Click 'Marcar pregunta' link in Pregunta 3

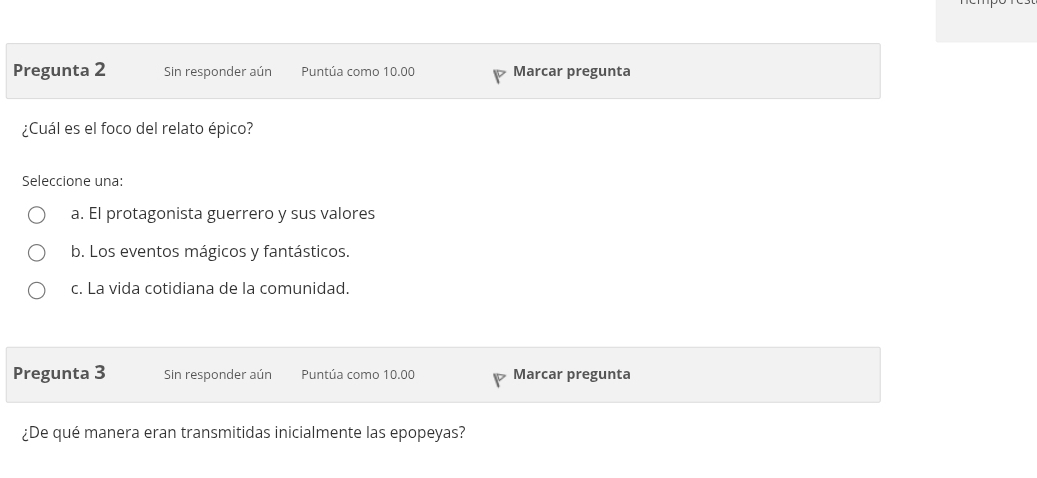click(571, 374)
